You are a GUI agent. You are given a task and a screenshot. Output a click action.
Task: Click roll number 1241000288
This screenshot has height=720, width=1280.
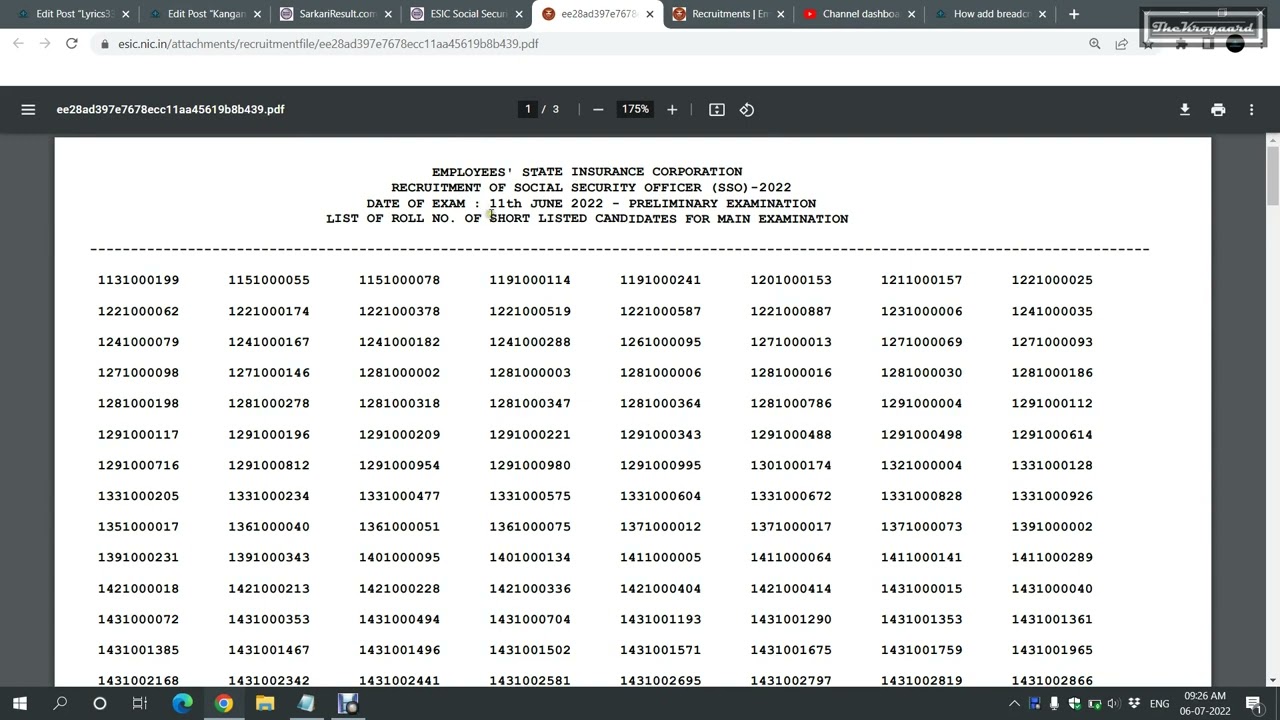tap(530, 342)
